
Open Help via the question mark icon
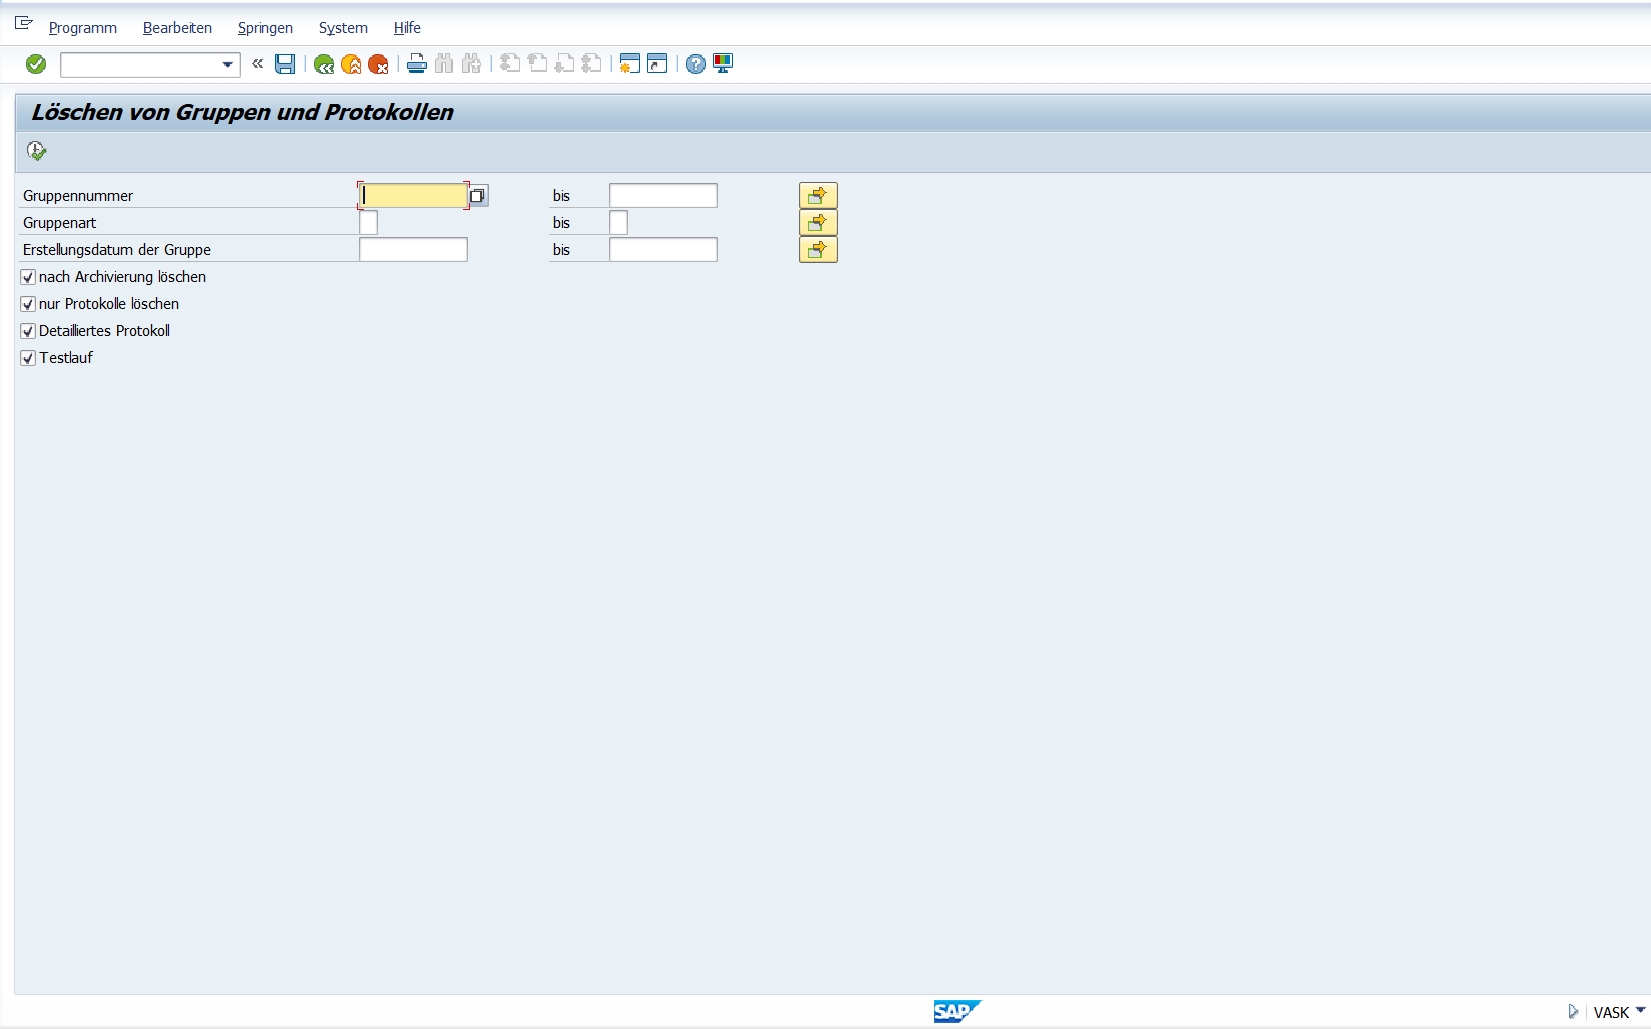pos(696,64)
